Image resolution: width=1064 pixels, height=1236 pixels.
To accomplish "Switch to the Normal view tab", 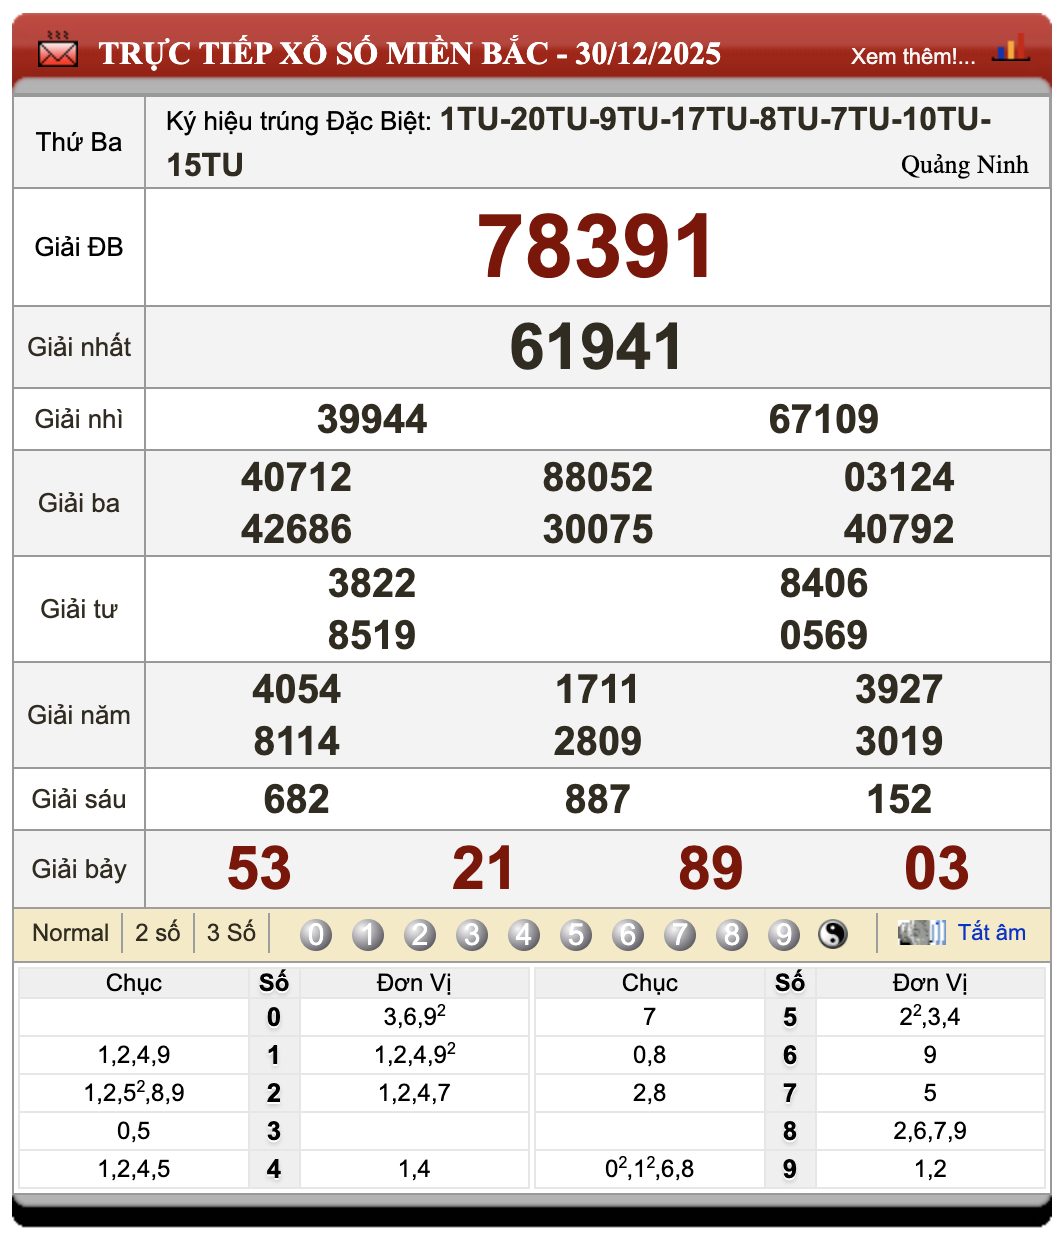I will point(70,932).
